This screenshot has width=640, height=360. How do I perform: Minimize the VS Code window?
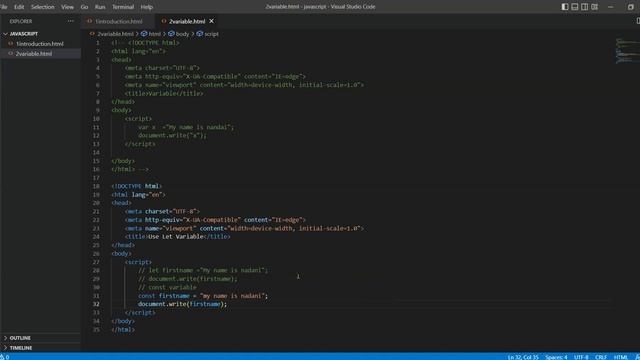tap(610, 7)
